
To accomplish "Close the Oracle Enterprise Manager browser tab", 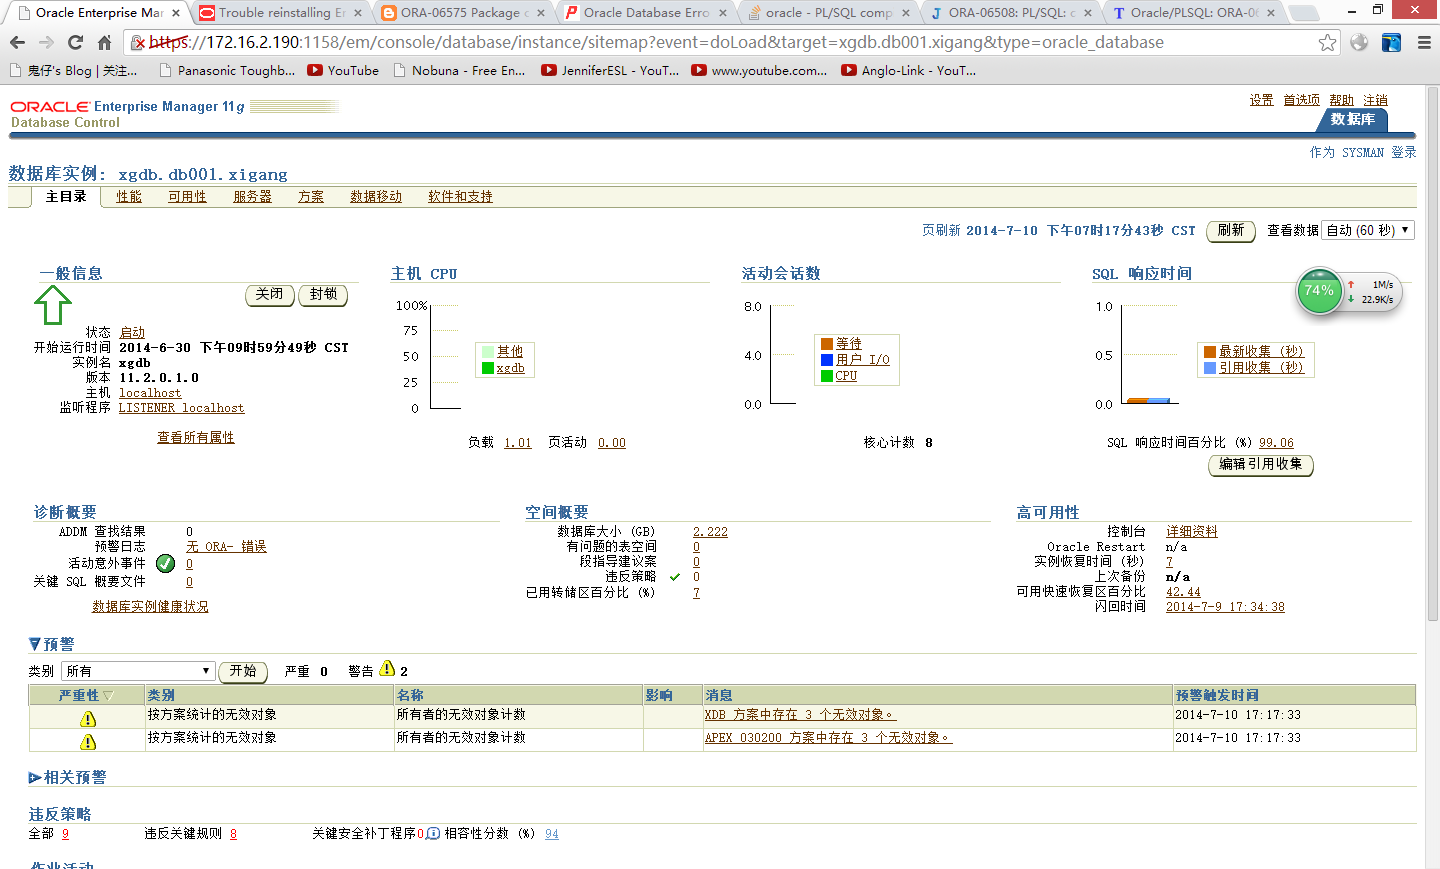I will (176, 13).
